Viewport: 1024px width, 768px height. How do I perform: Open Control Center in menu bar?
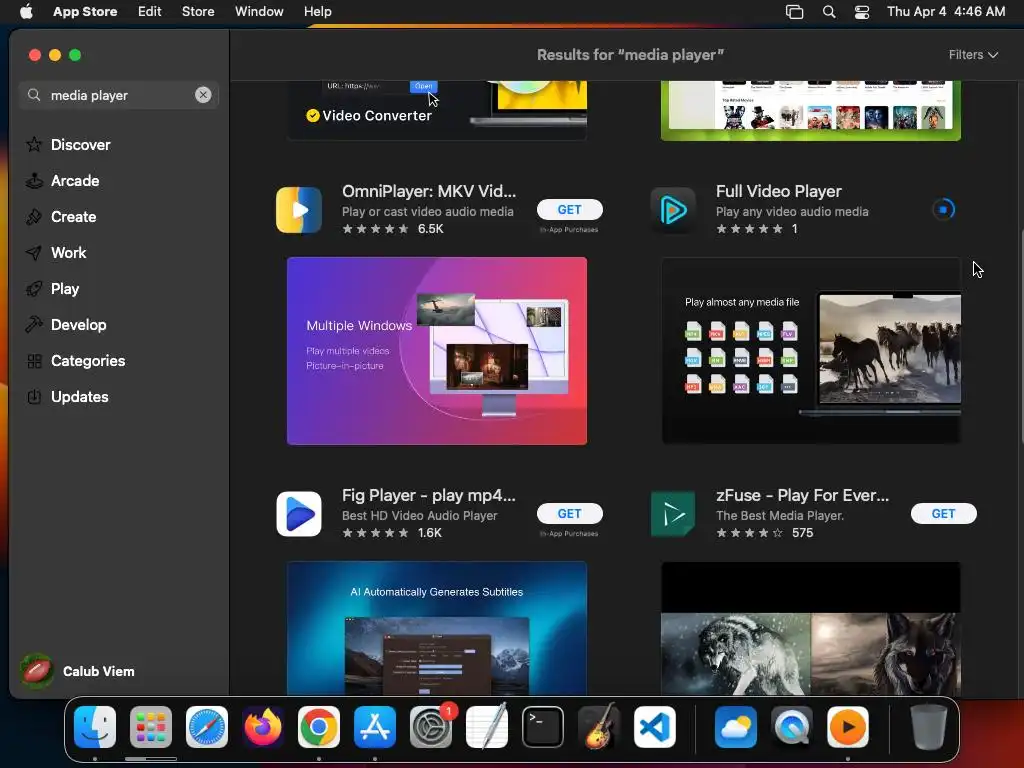pyautogui.click(x=862, y=11)
